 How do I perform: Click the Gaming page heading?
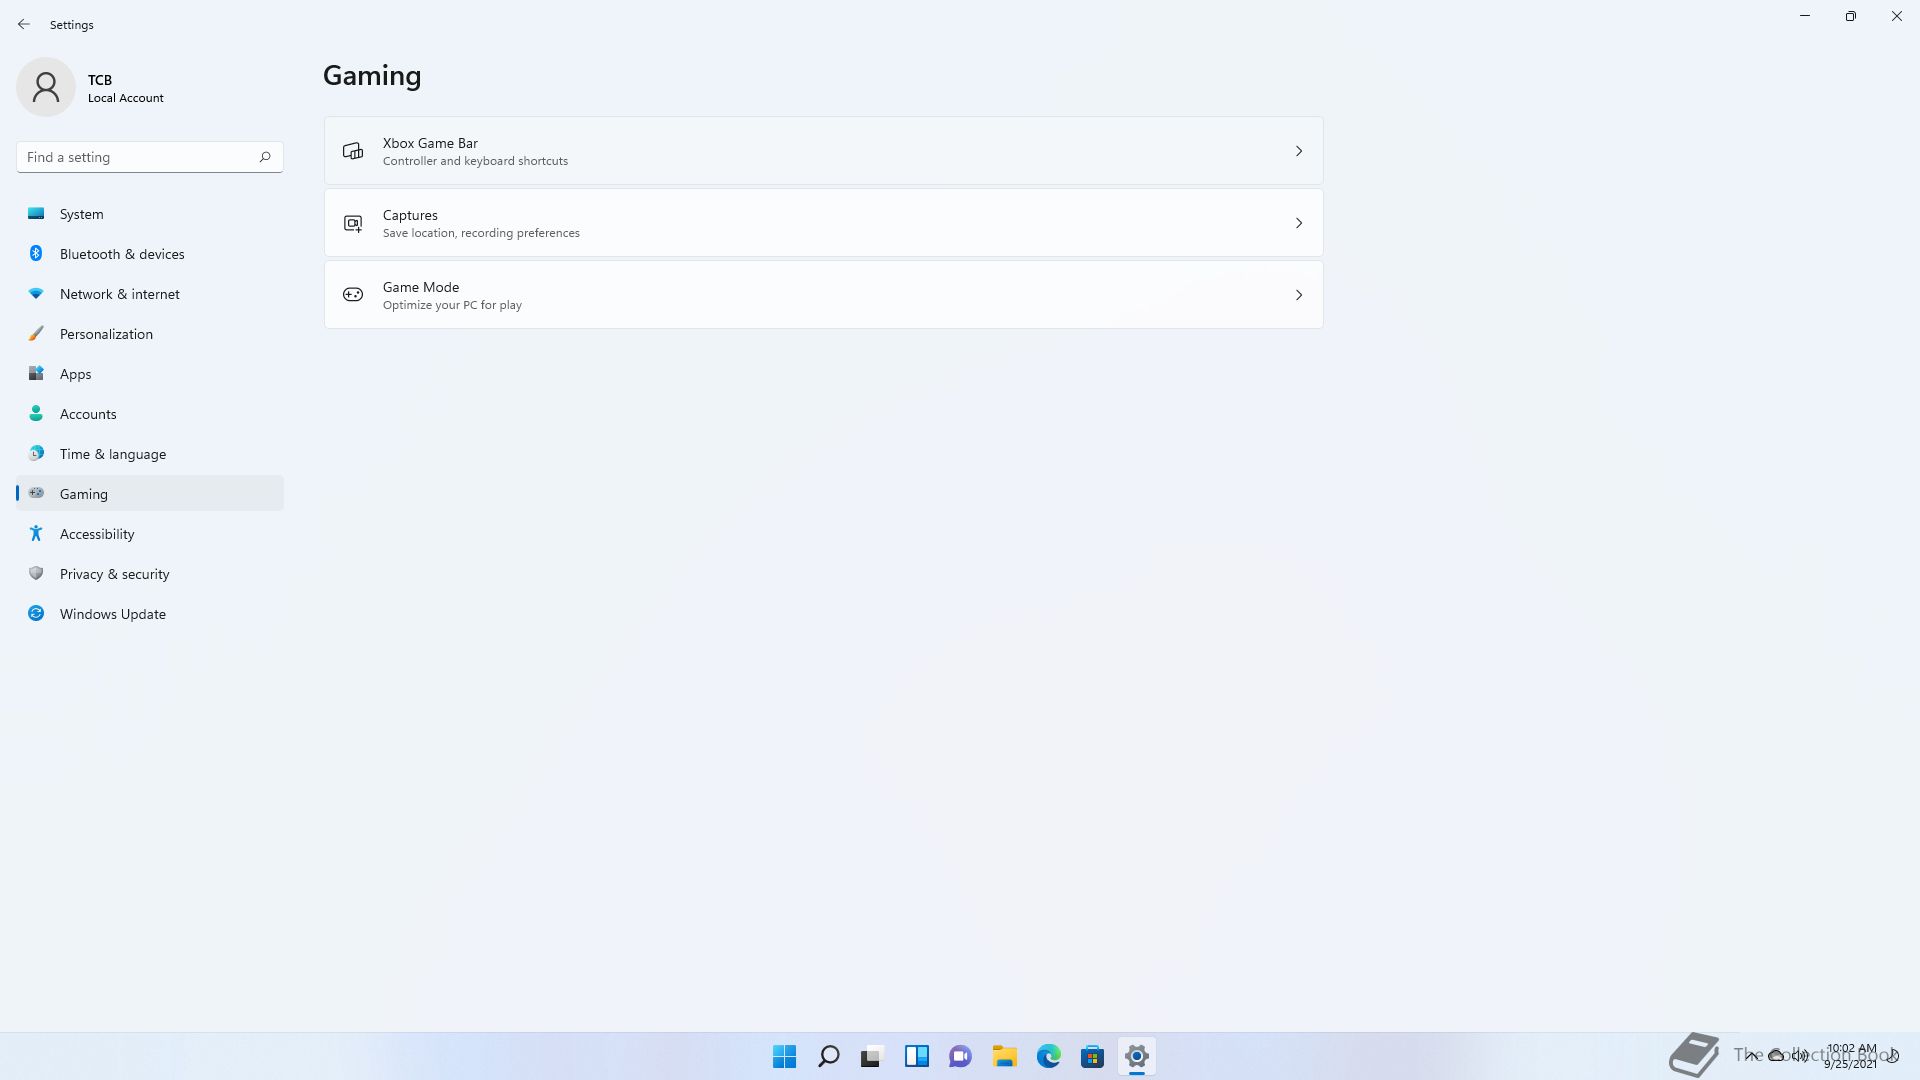(x=372, y=76)
